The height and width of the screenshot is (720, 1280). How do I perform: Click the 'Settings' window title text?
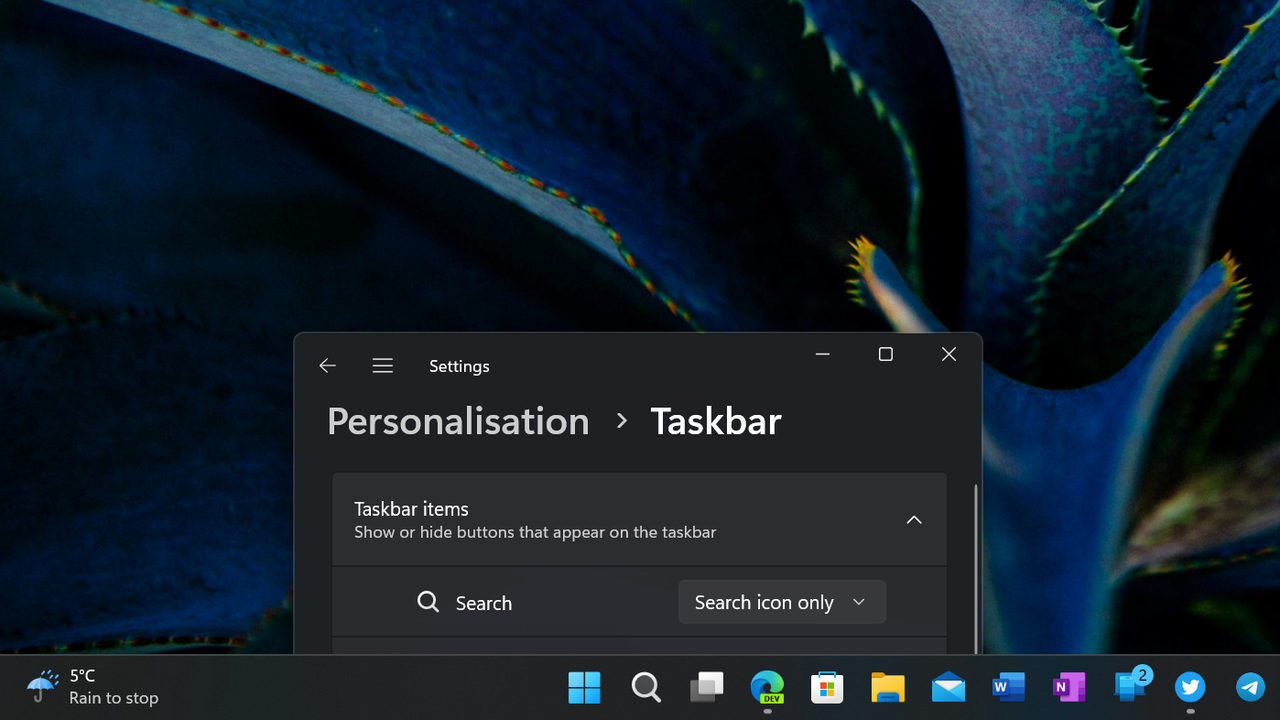[459, 366]
